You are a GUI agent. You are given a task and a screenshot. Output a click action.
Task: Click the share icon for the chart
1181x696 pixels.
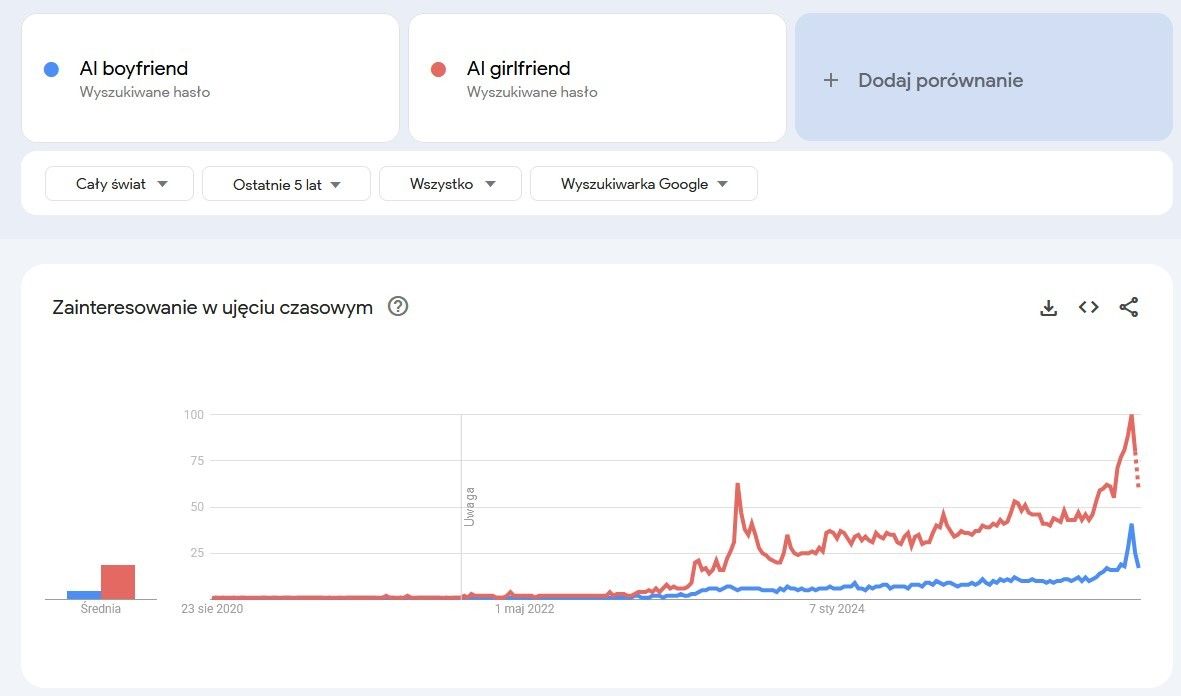[1129, 308]
